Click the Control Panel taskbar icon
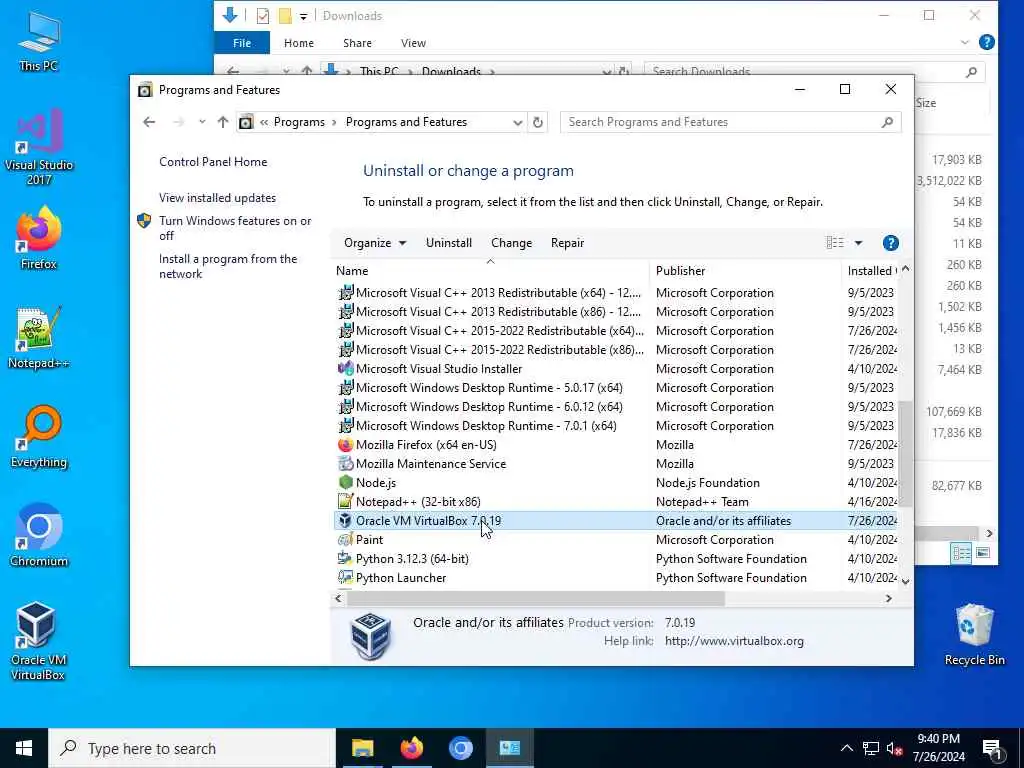1024x768 pixels. pyautogui.click(x=509, y=748)
